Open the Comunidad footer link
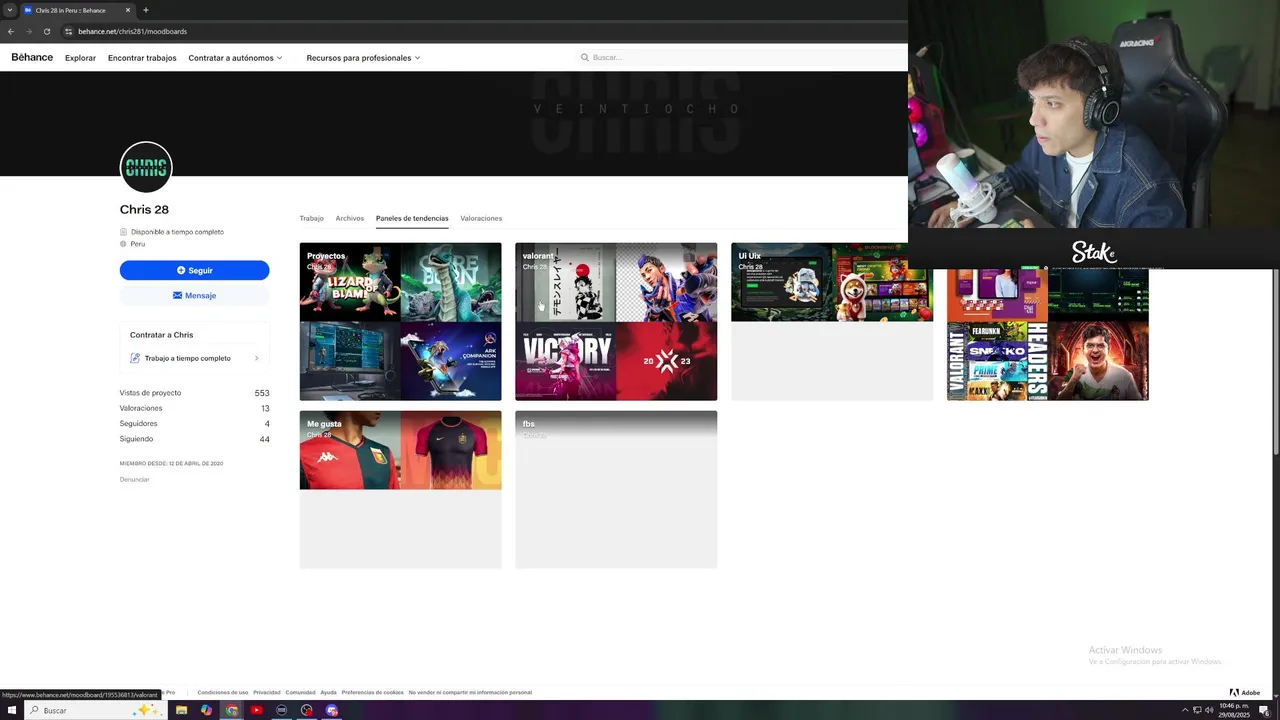1280x720 pixels. click(x=300, y=692)
